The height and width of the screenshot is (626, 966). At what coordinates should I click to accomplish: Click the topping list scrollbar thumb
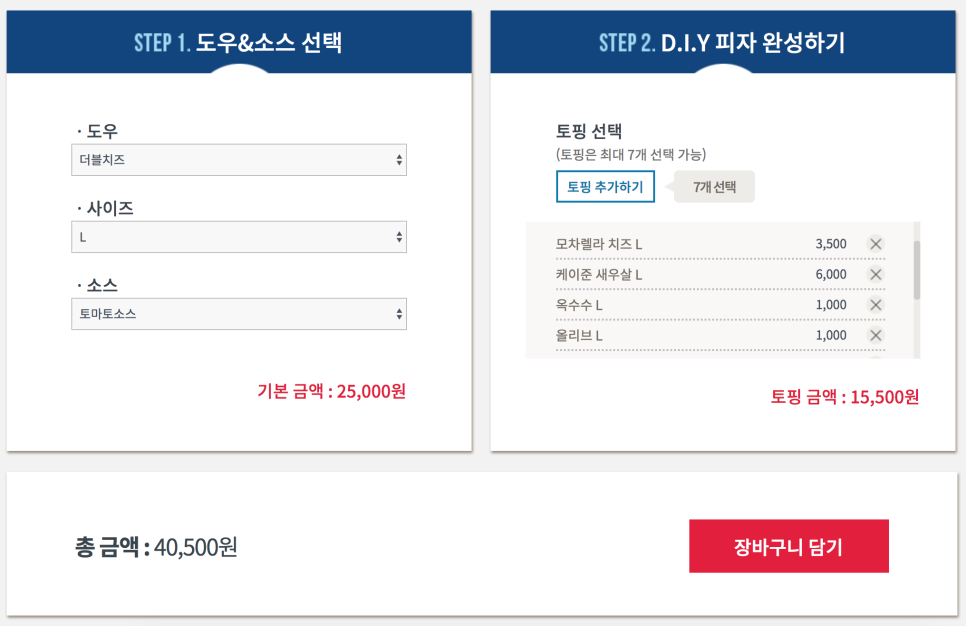[917, 270]
